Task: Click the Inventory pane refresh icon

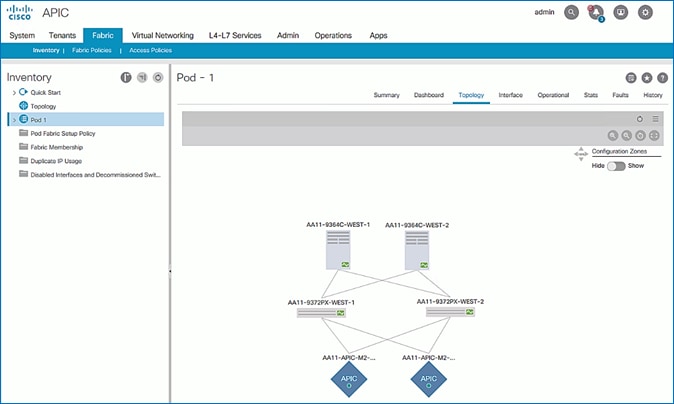Action: pos(158,77)
